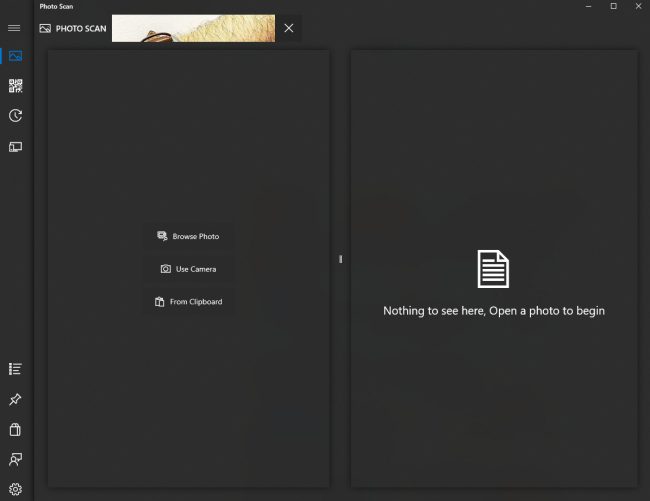Image resolution: width=650 pixels, height=501 pixels.
Task: Click Use Camera button
Action: pyautogui.click(x=188, y=269)
